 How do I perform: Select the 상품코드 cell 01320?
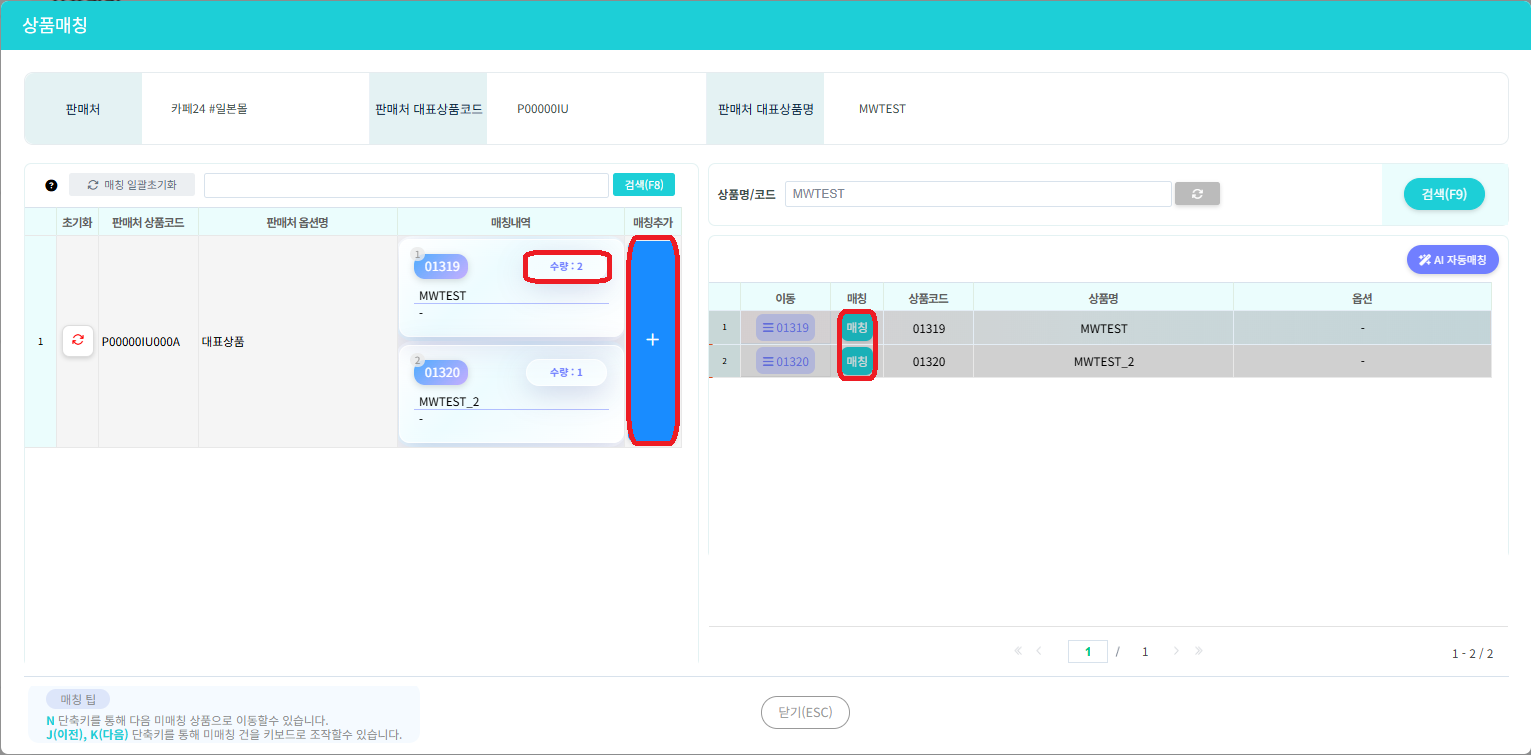(928, 361)
